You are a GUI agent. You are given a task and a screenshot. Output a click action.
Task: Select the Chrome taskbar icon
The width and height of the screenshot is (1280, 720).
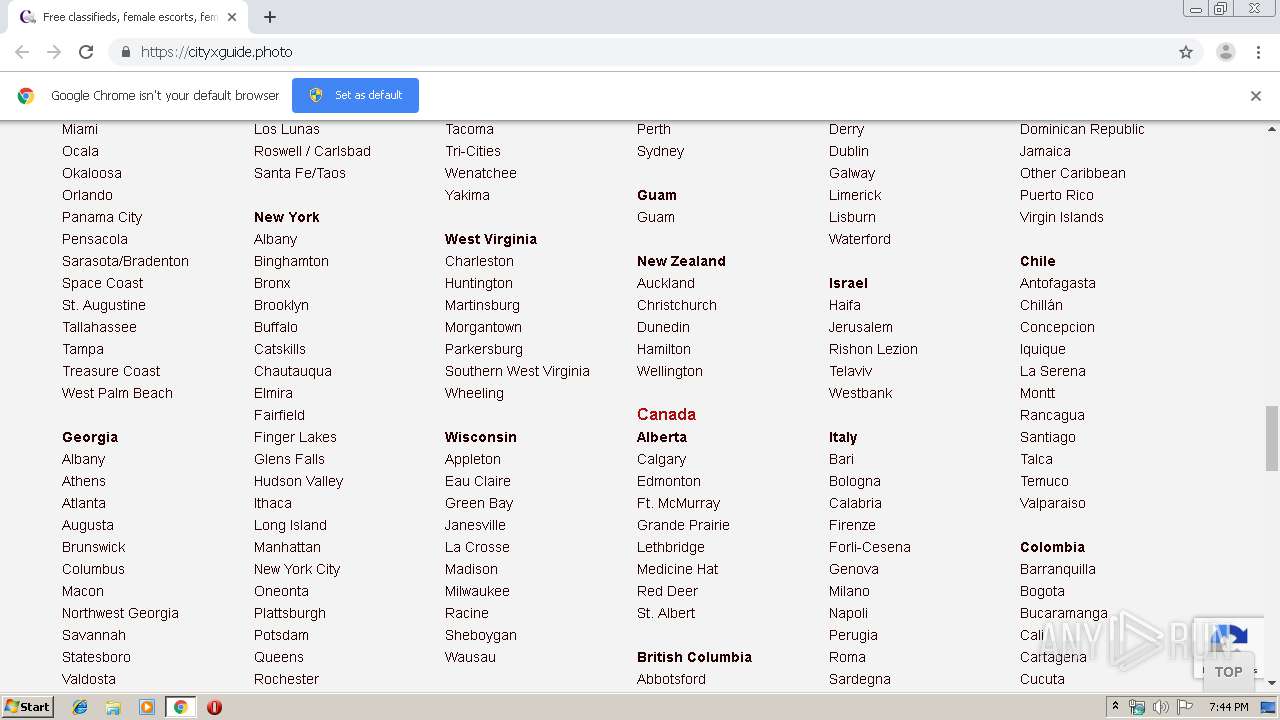click(180, 707)
